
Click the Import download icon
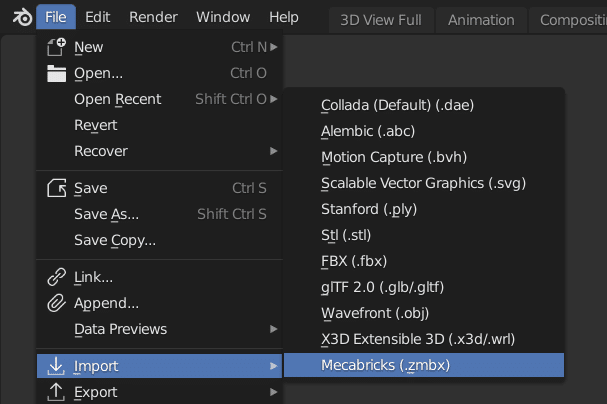click(57, 366)
